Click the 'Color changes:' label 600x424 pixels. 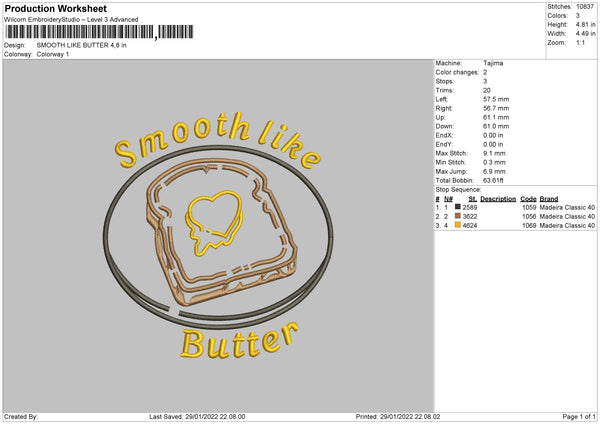pyautogui.click(x=457, y=72)
